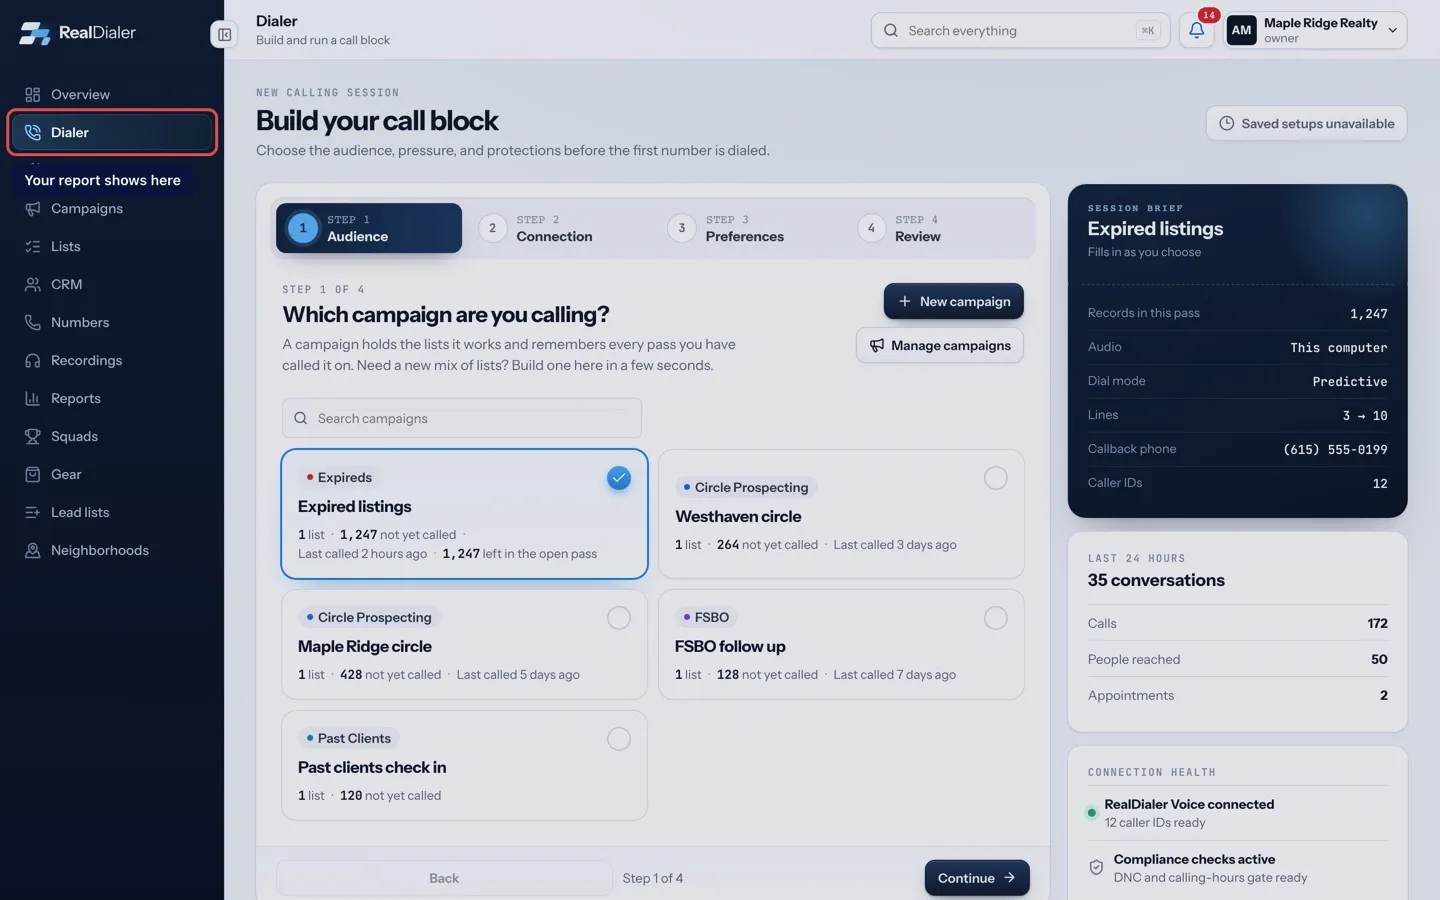Image resolution: width=1440 pixels, height=900 pixels.
Task: Go to Step 1 Audience tab
Action: pos(369,228)
